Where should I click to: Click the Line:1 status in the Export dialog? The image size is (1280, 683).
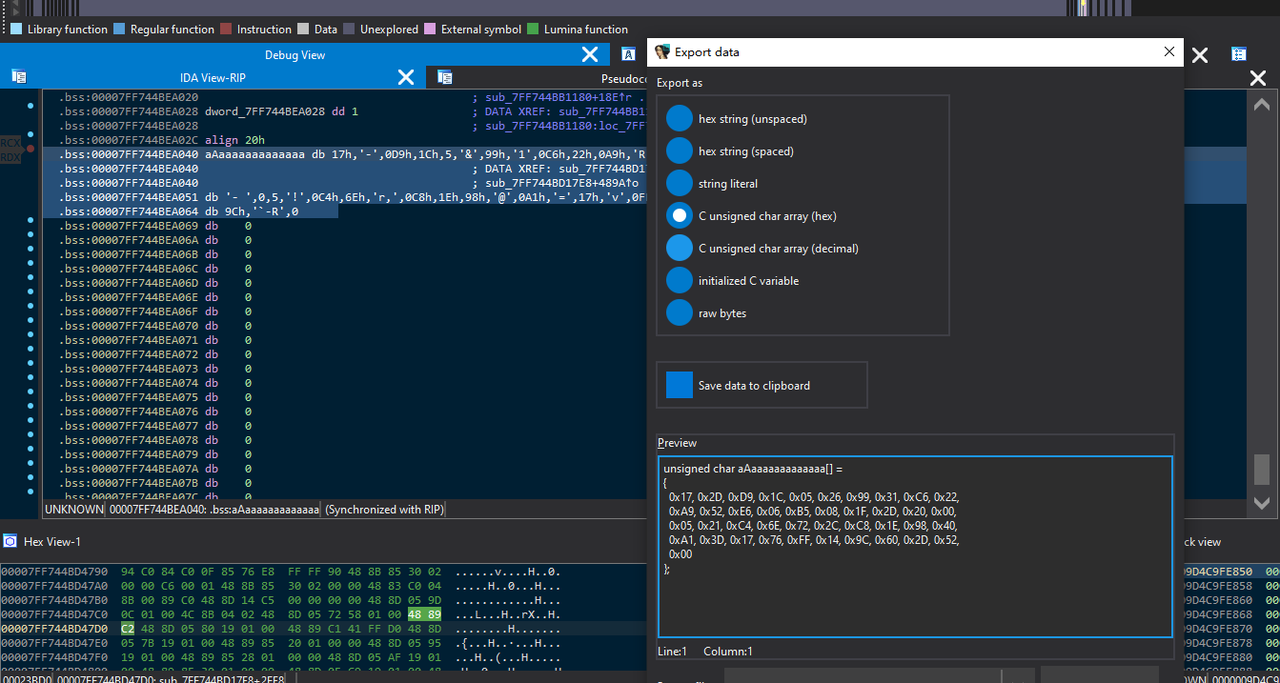tap(672, 651)
